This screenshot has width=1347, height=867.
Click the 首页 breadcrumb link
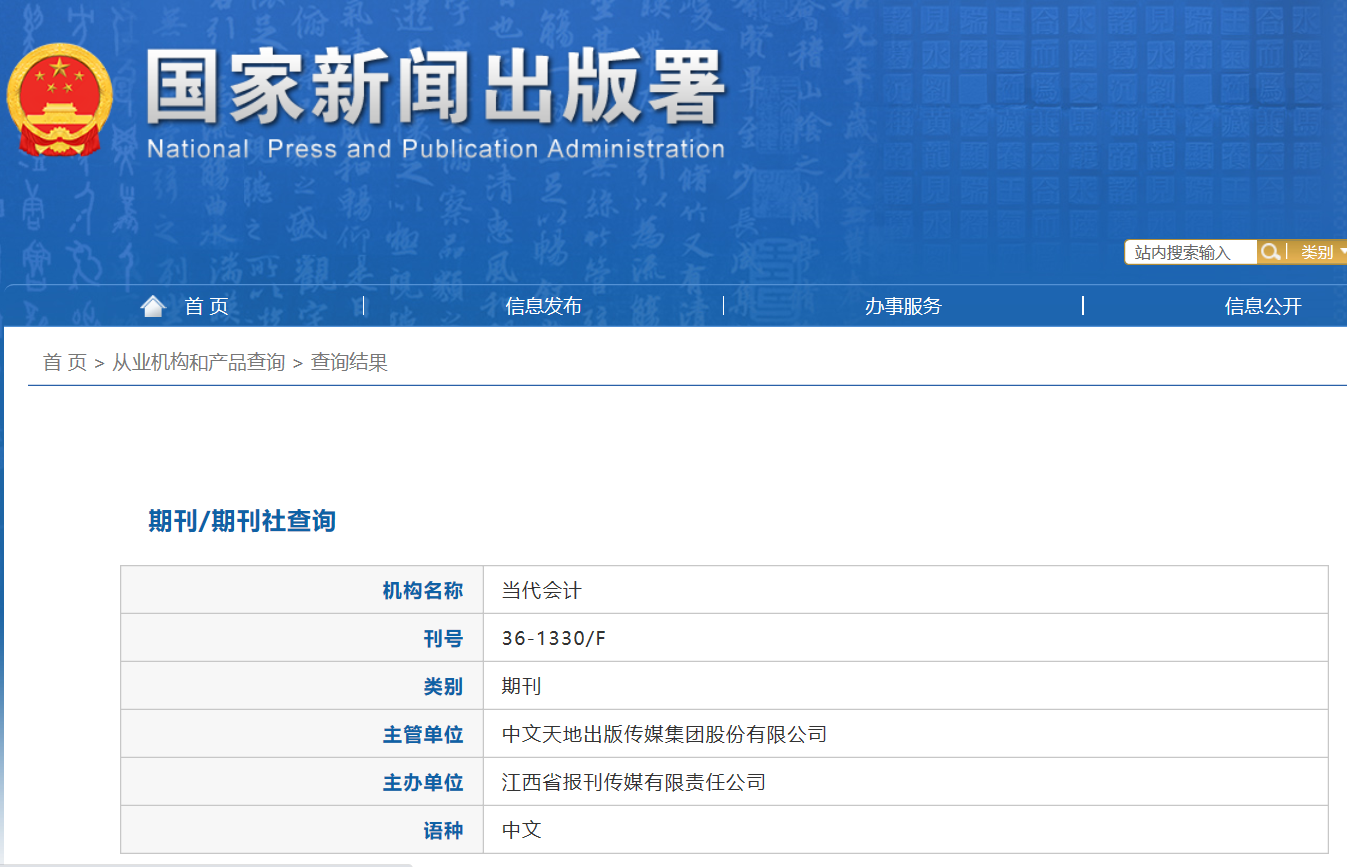point(65,362)
